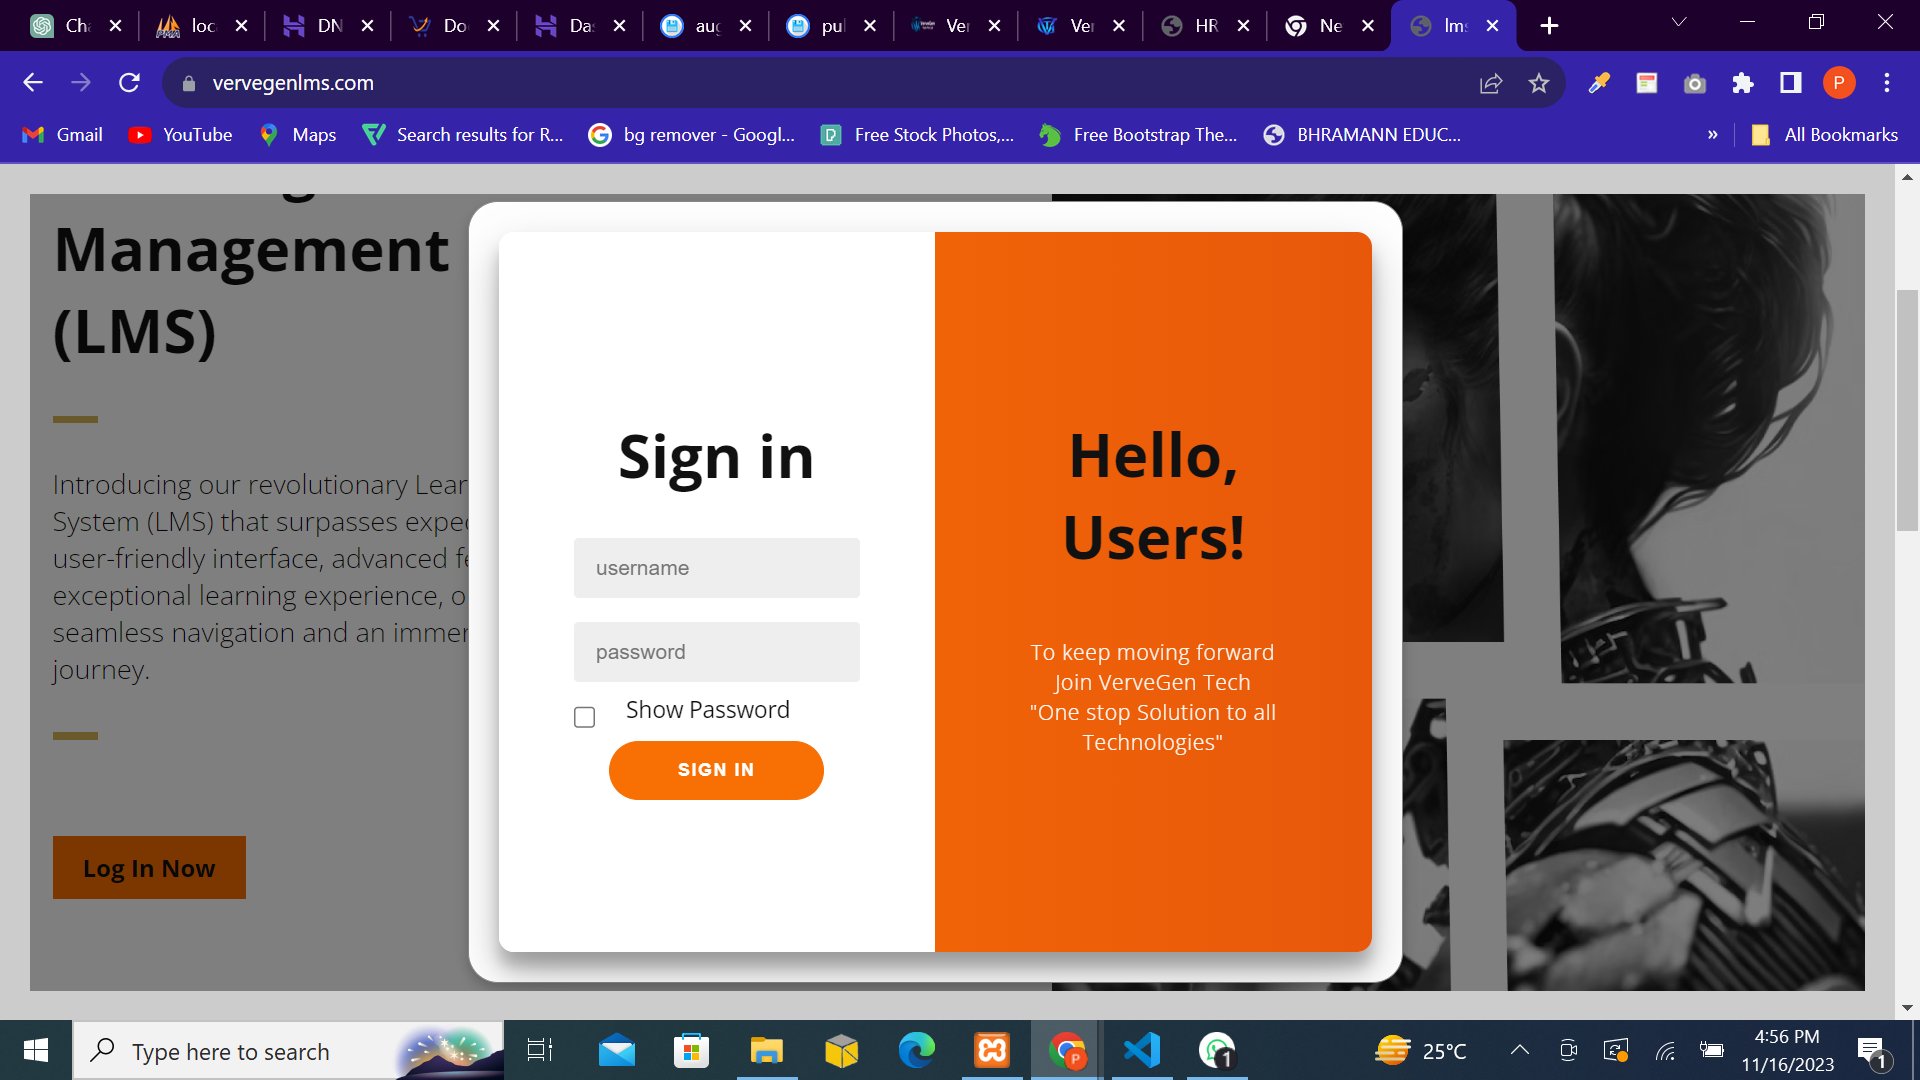Screen dimensions: 1920x1080
Task: Open Microsoft Store from taskbar
Action: (692, 1051)
